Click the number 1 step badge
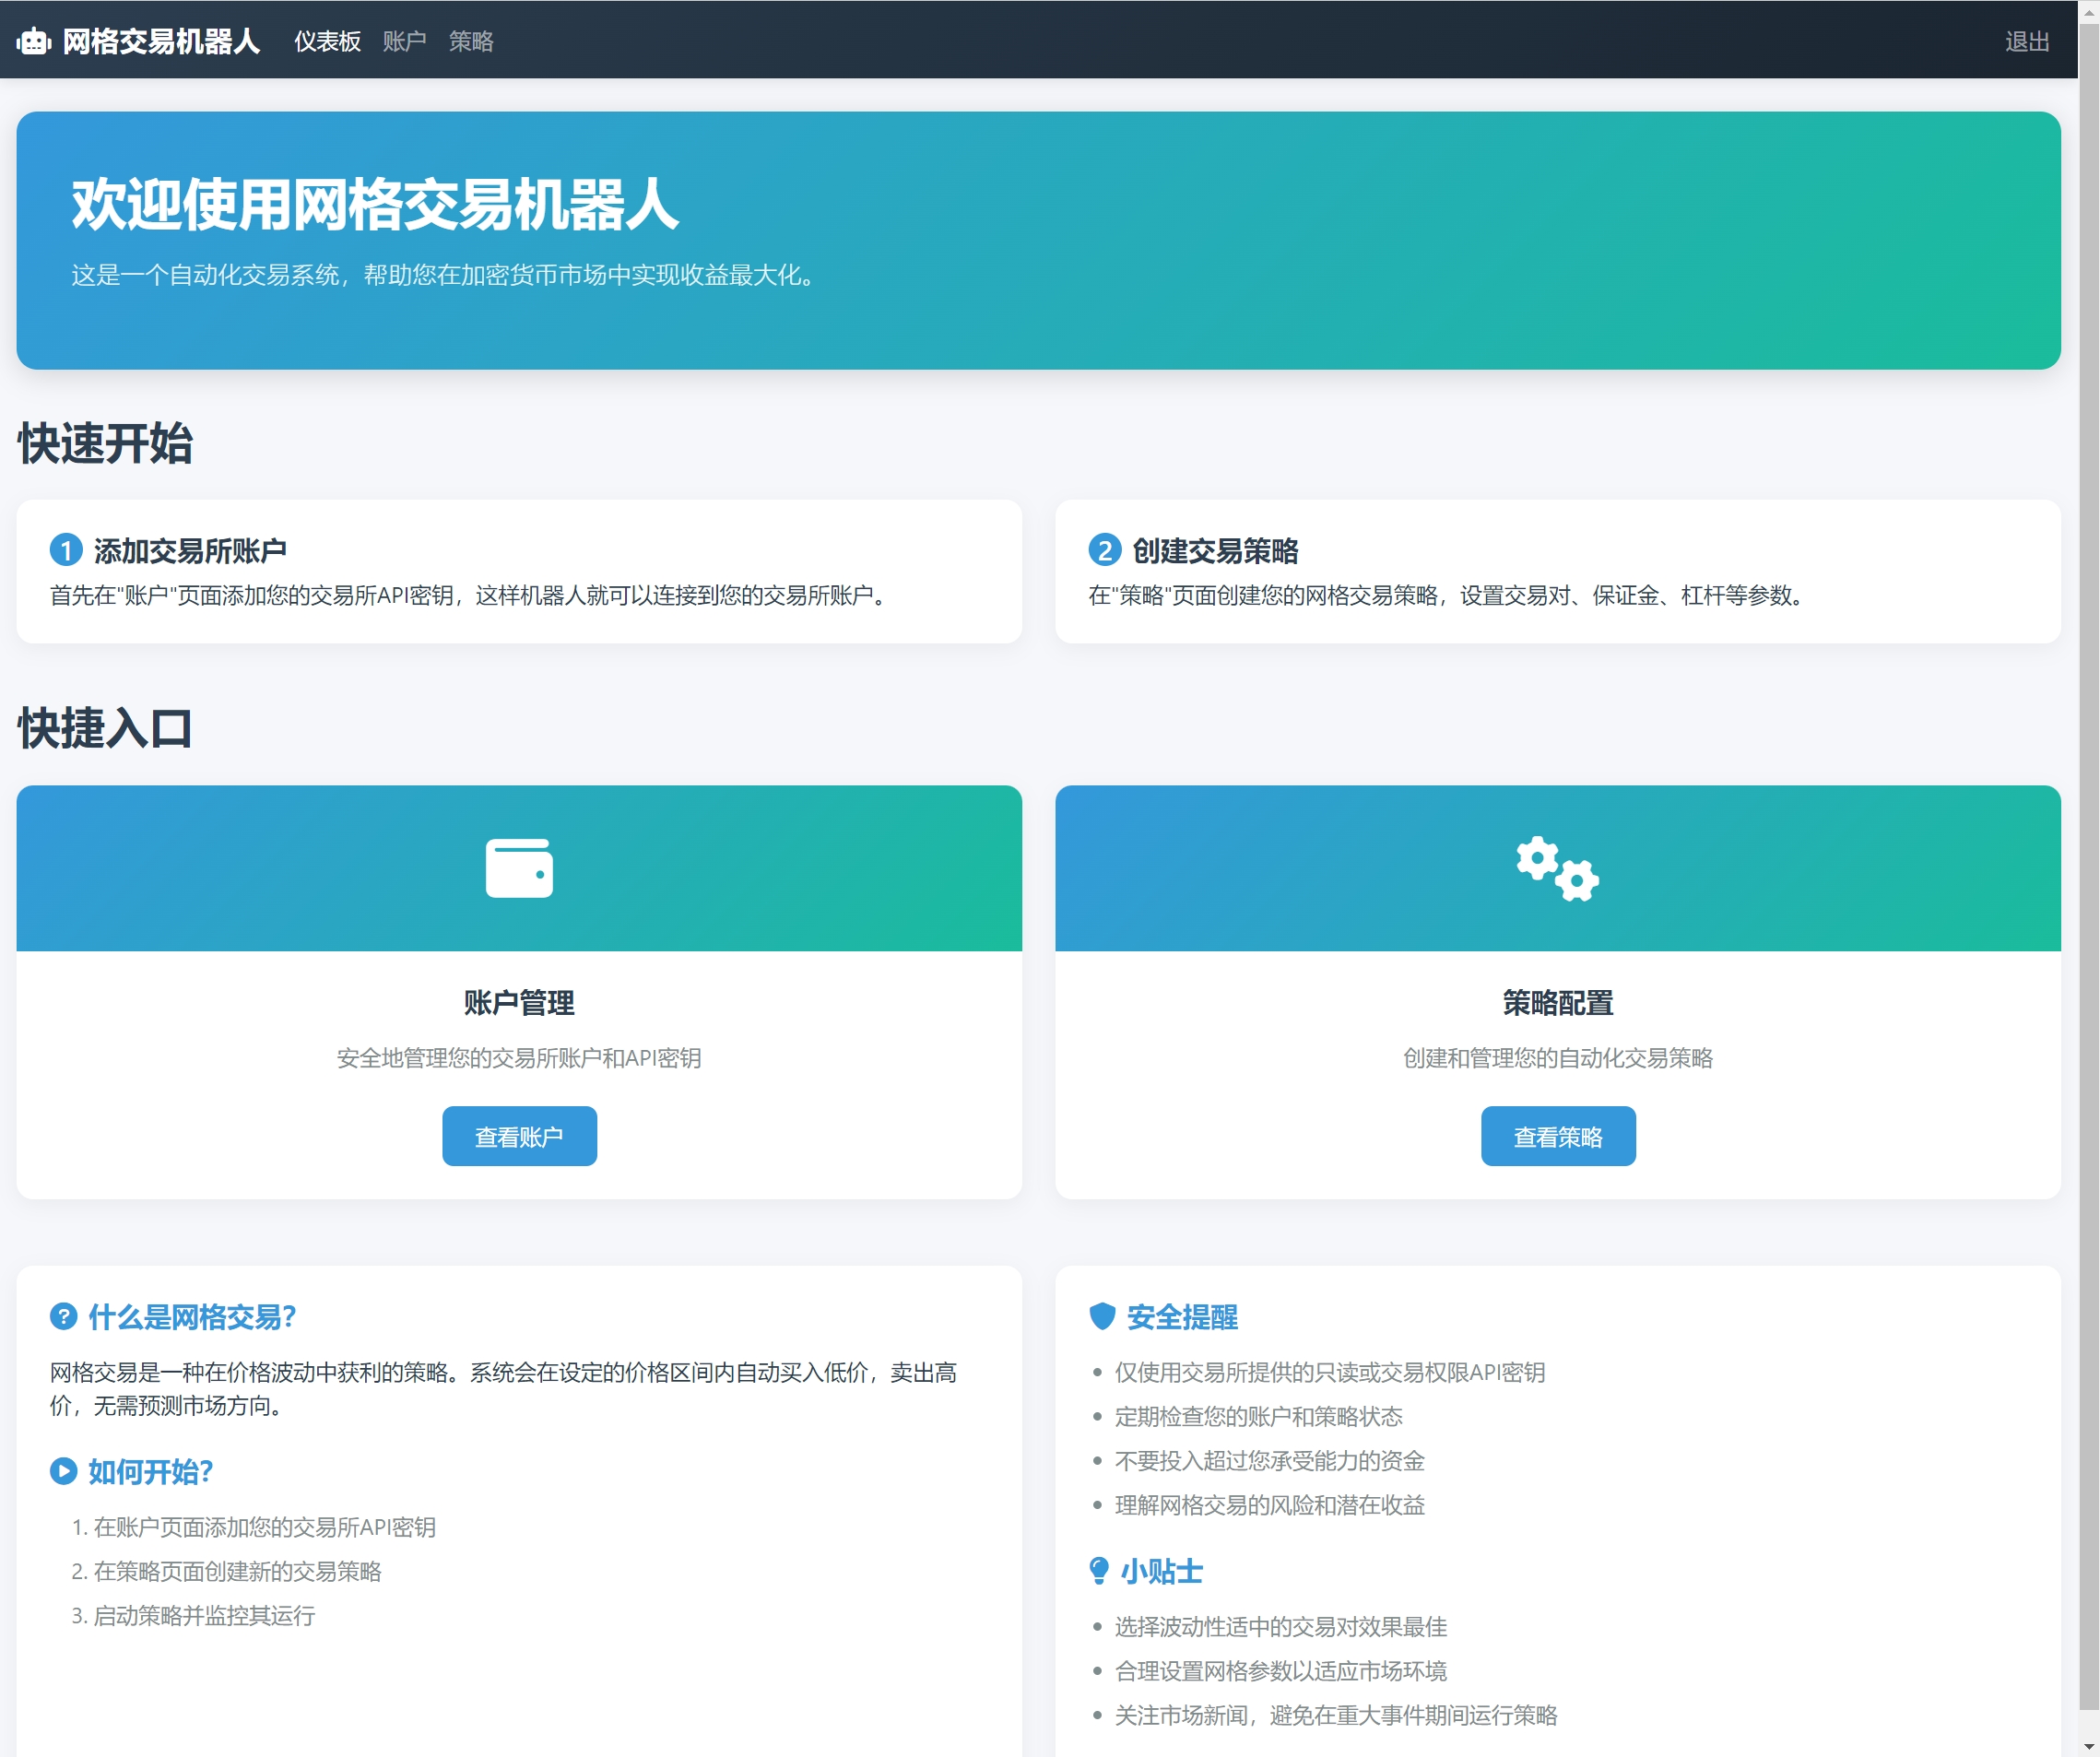 66,550
